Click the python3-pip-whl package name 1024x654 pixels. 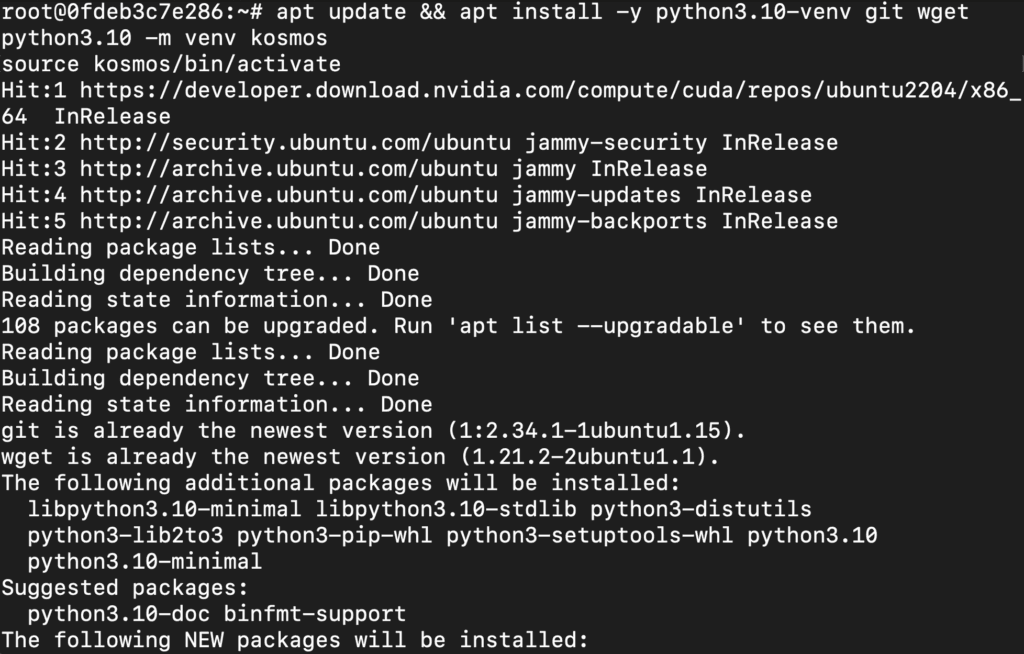point(334,535)
